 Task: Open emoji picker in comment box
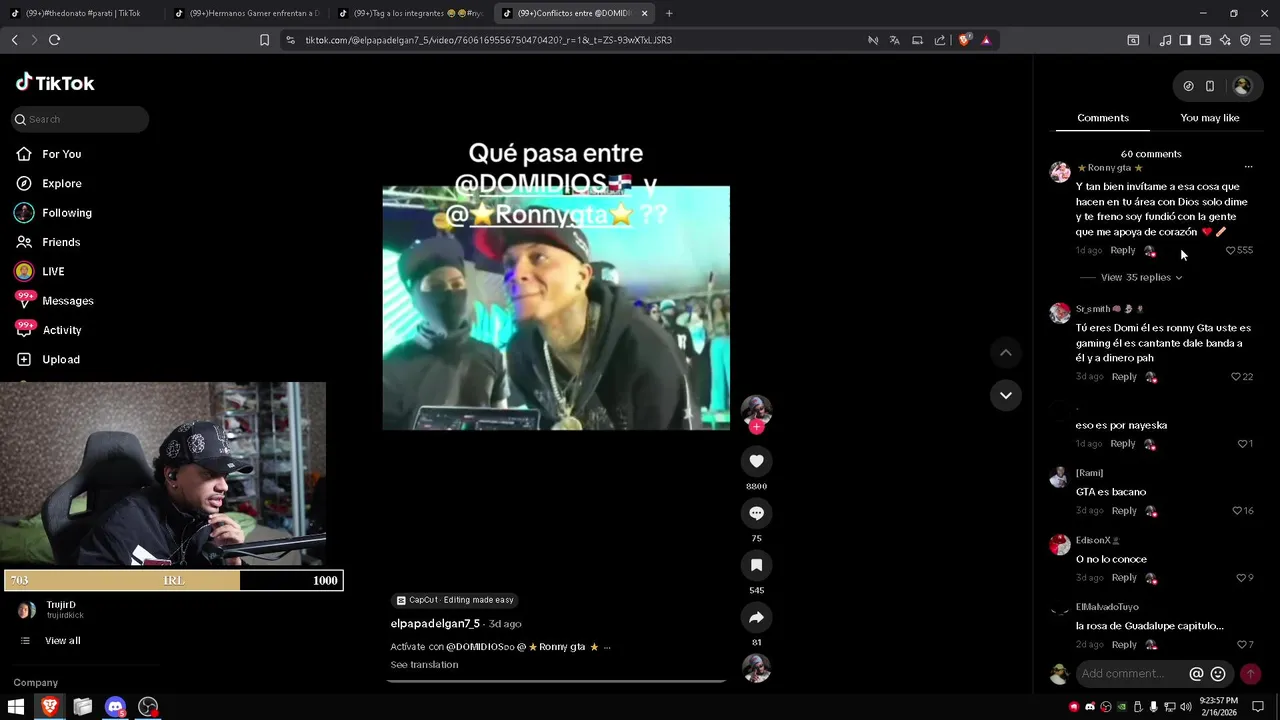point(1218,674)
